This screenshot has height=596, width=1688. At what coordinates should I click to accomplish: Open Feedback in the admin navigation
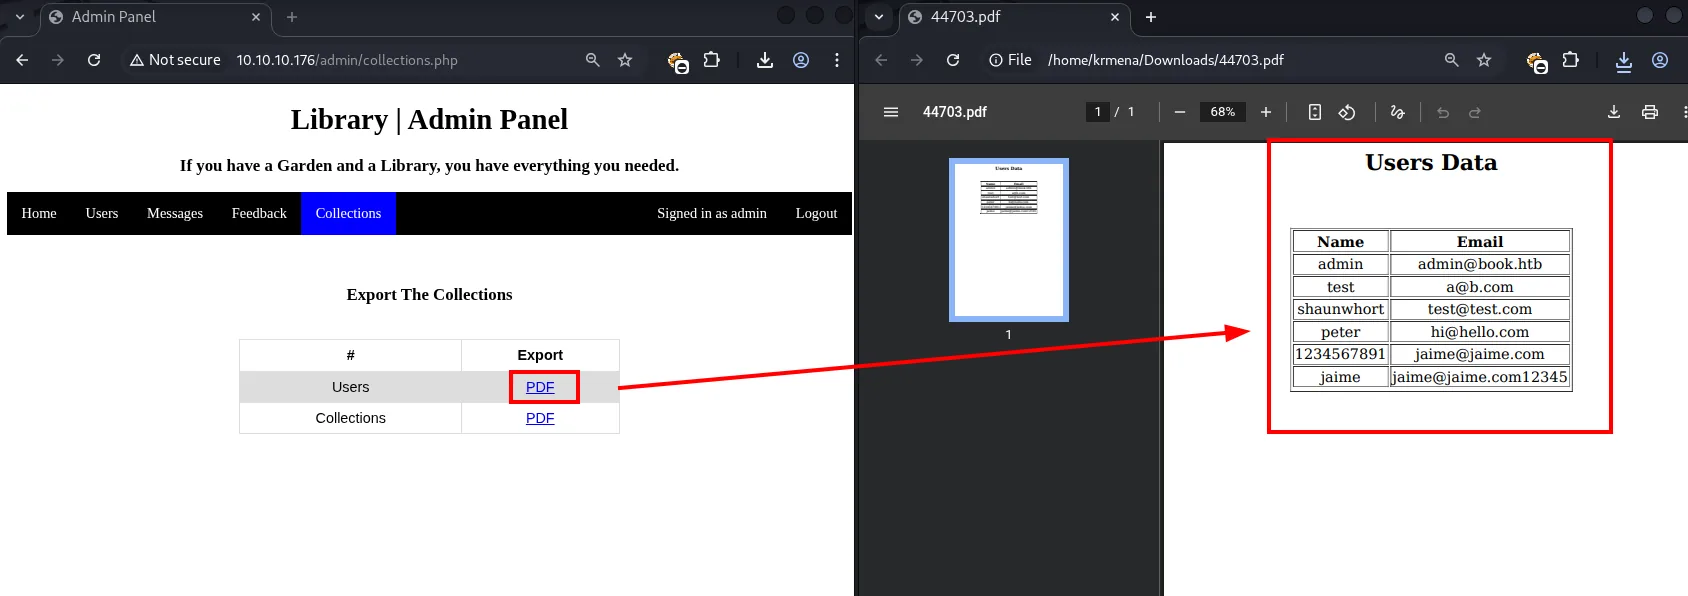point(259,213)
